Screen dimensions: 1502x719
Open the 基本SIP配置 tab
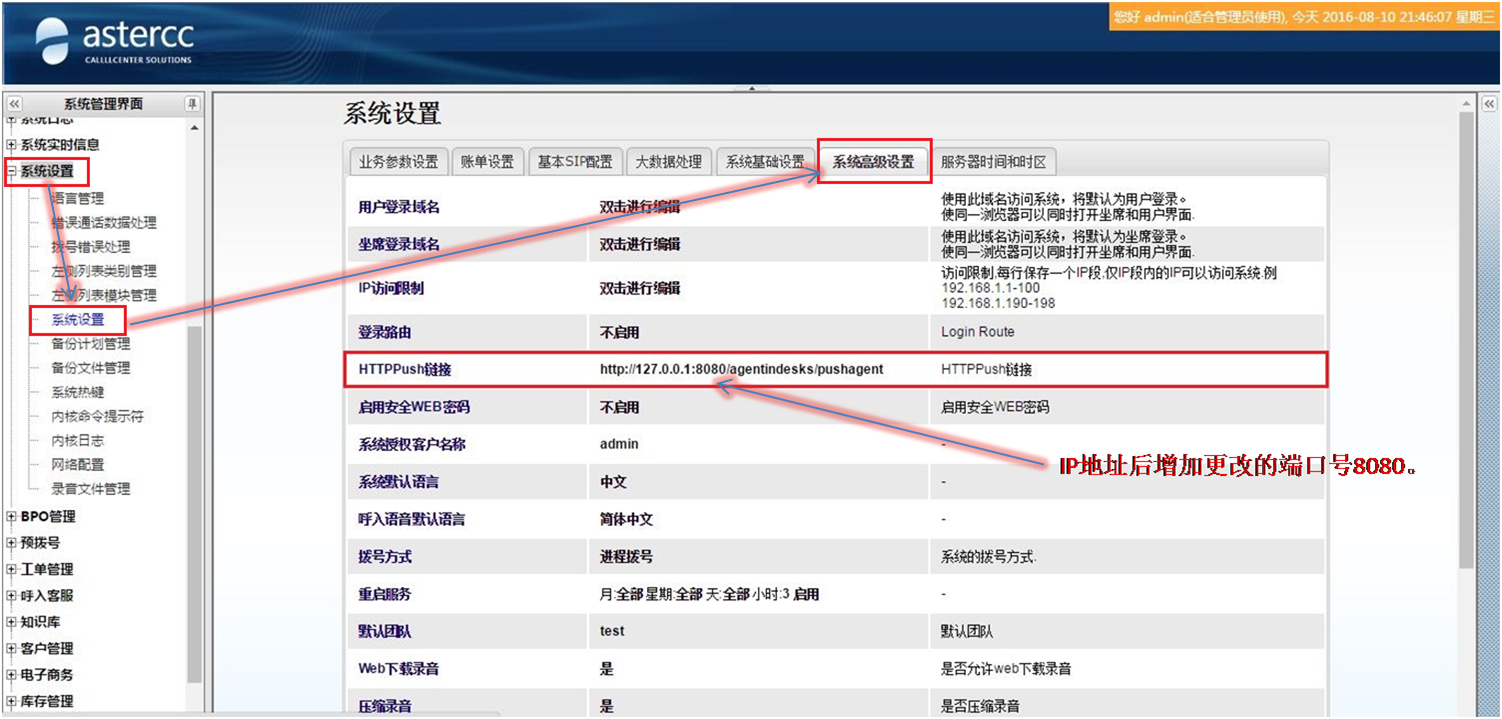pyautogui.click(x=574, y=162)
